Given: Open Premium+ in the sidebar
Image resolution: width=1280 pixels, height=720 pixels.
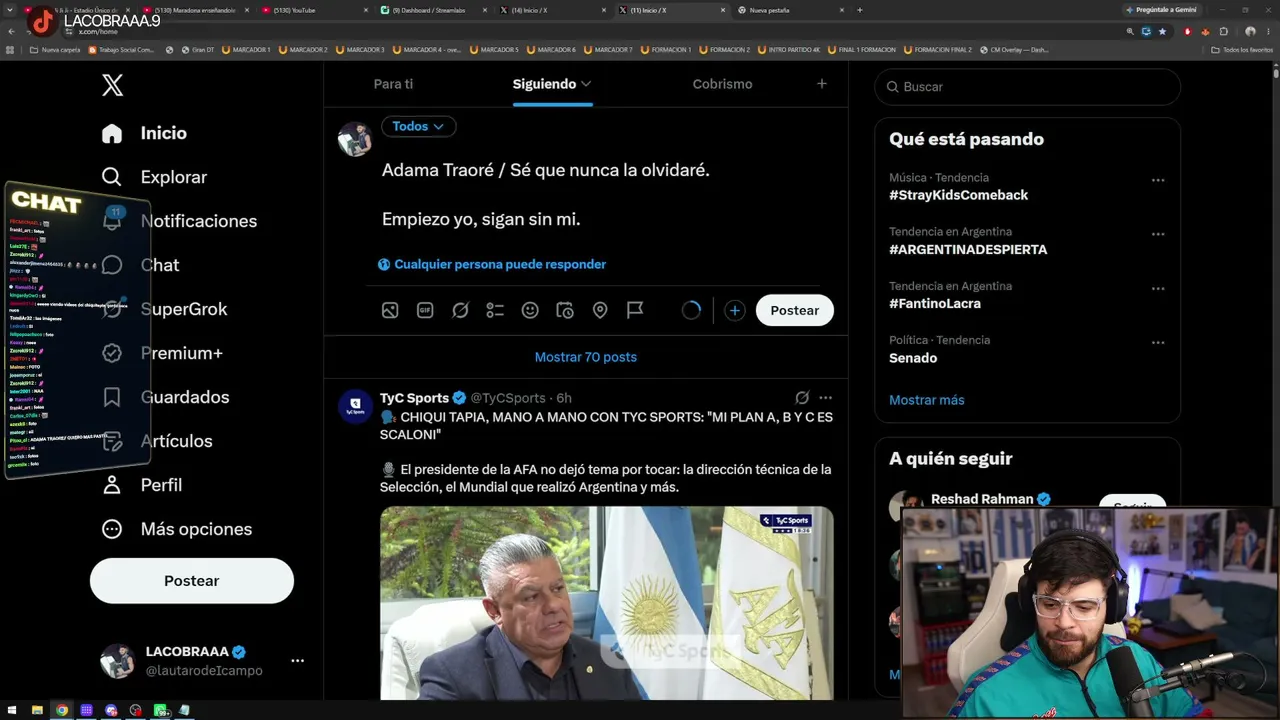Looking at the screenshot, I should 162,353.
